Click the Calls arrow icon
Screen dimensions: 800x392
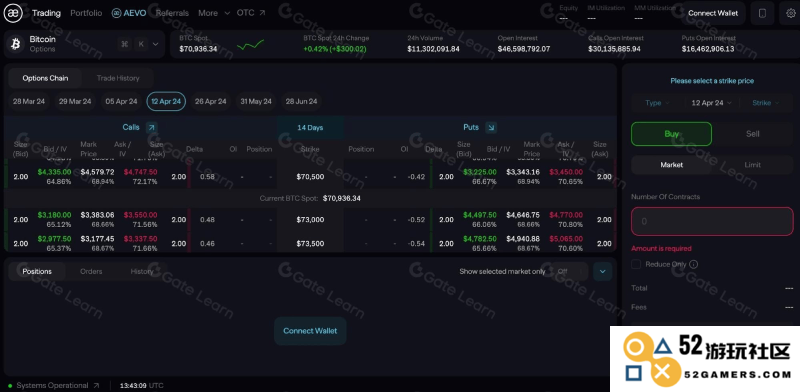(152, 128)
